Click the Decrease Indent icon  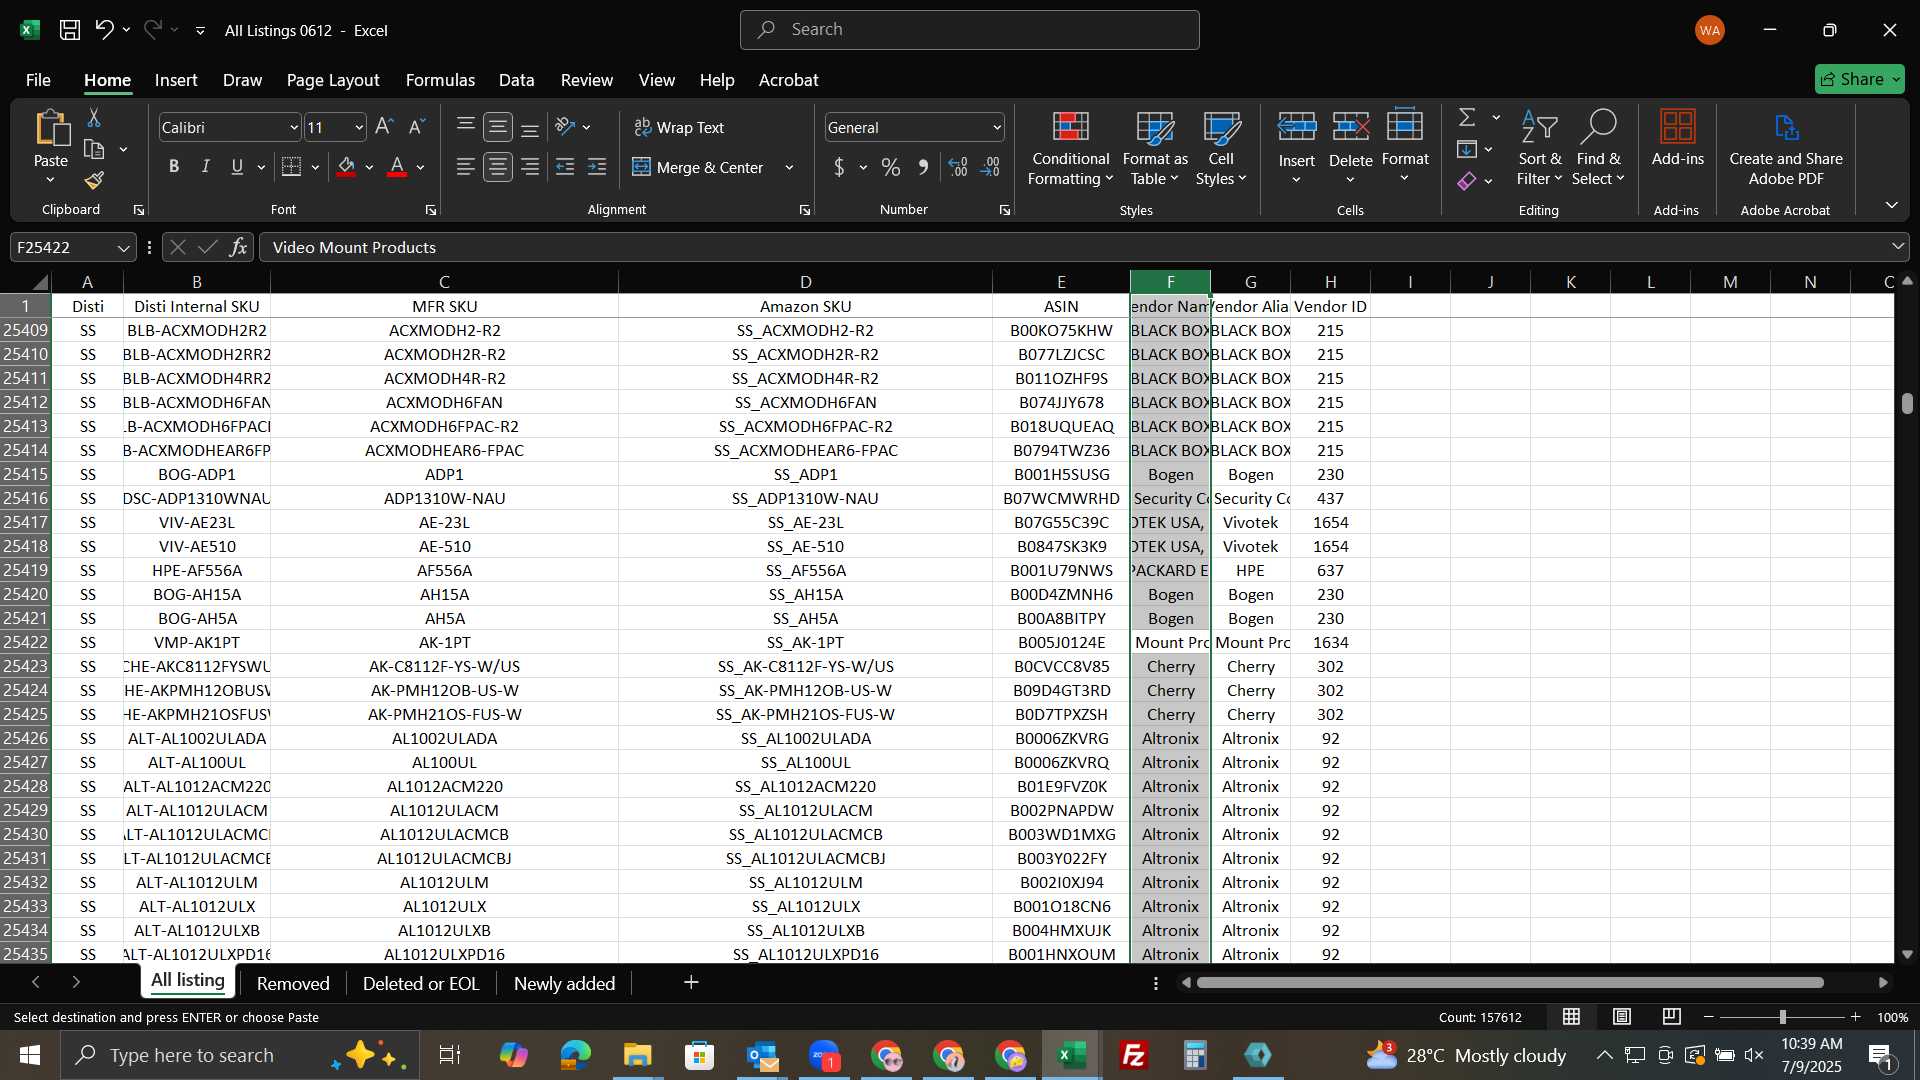click(565, 167)
